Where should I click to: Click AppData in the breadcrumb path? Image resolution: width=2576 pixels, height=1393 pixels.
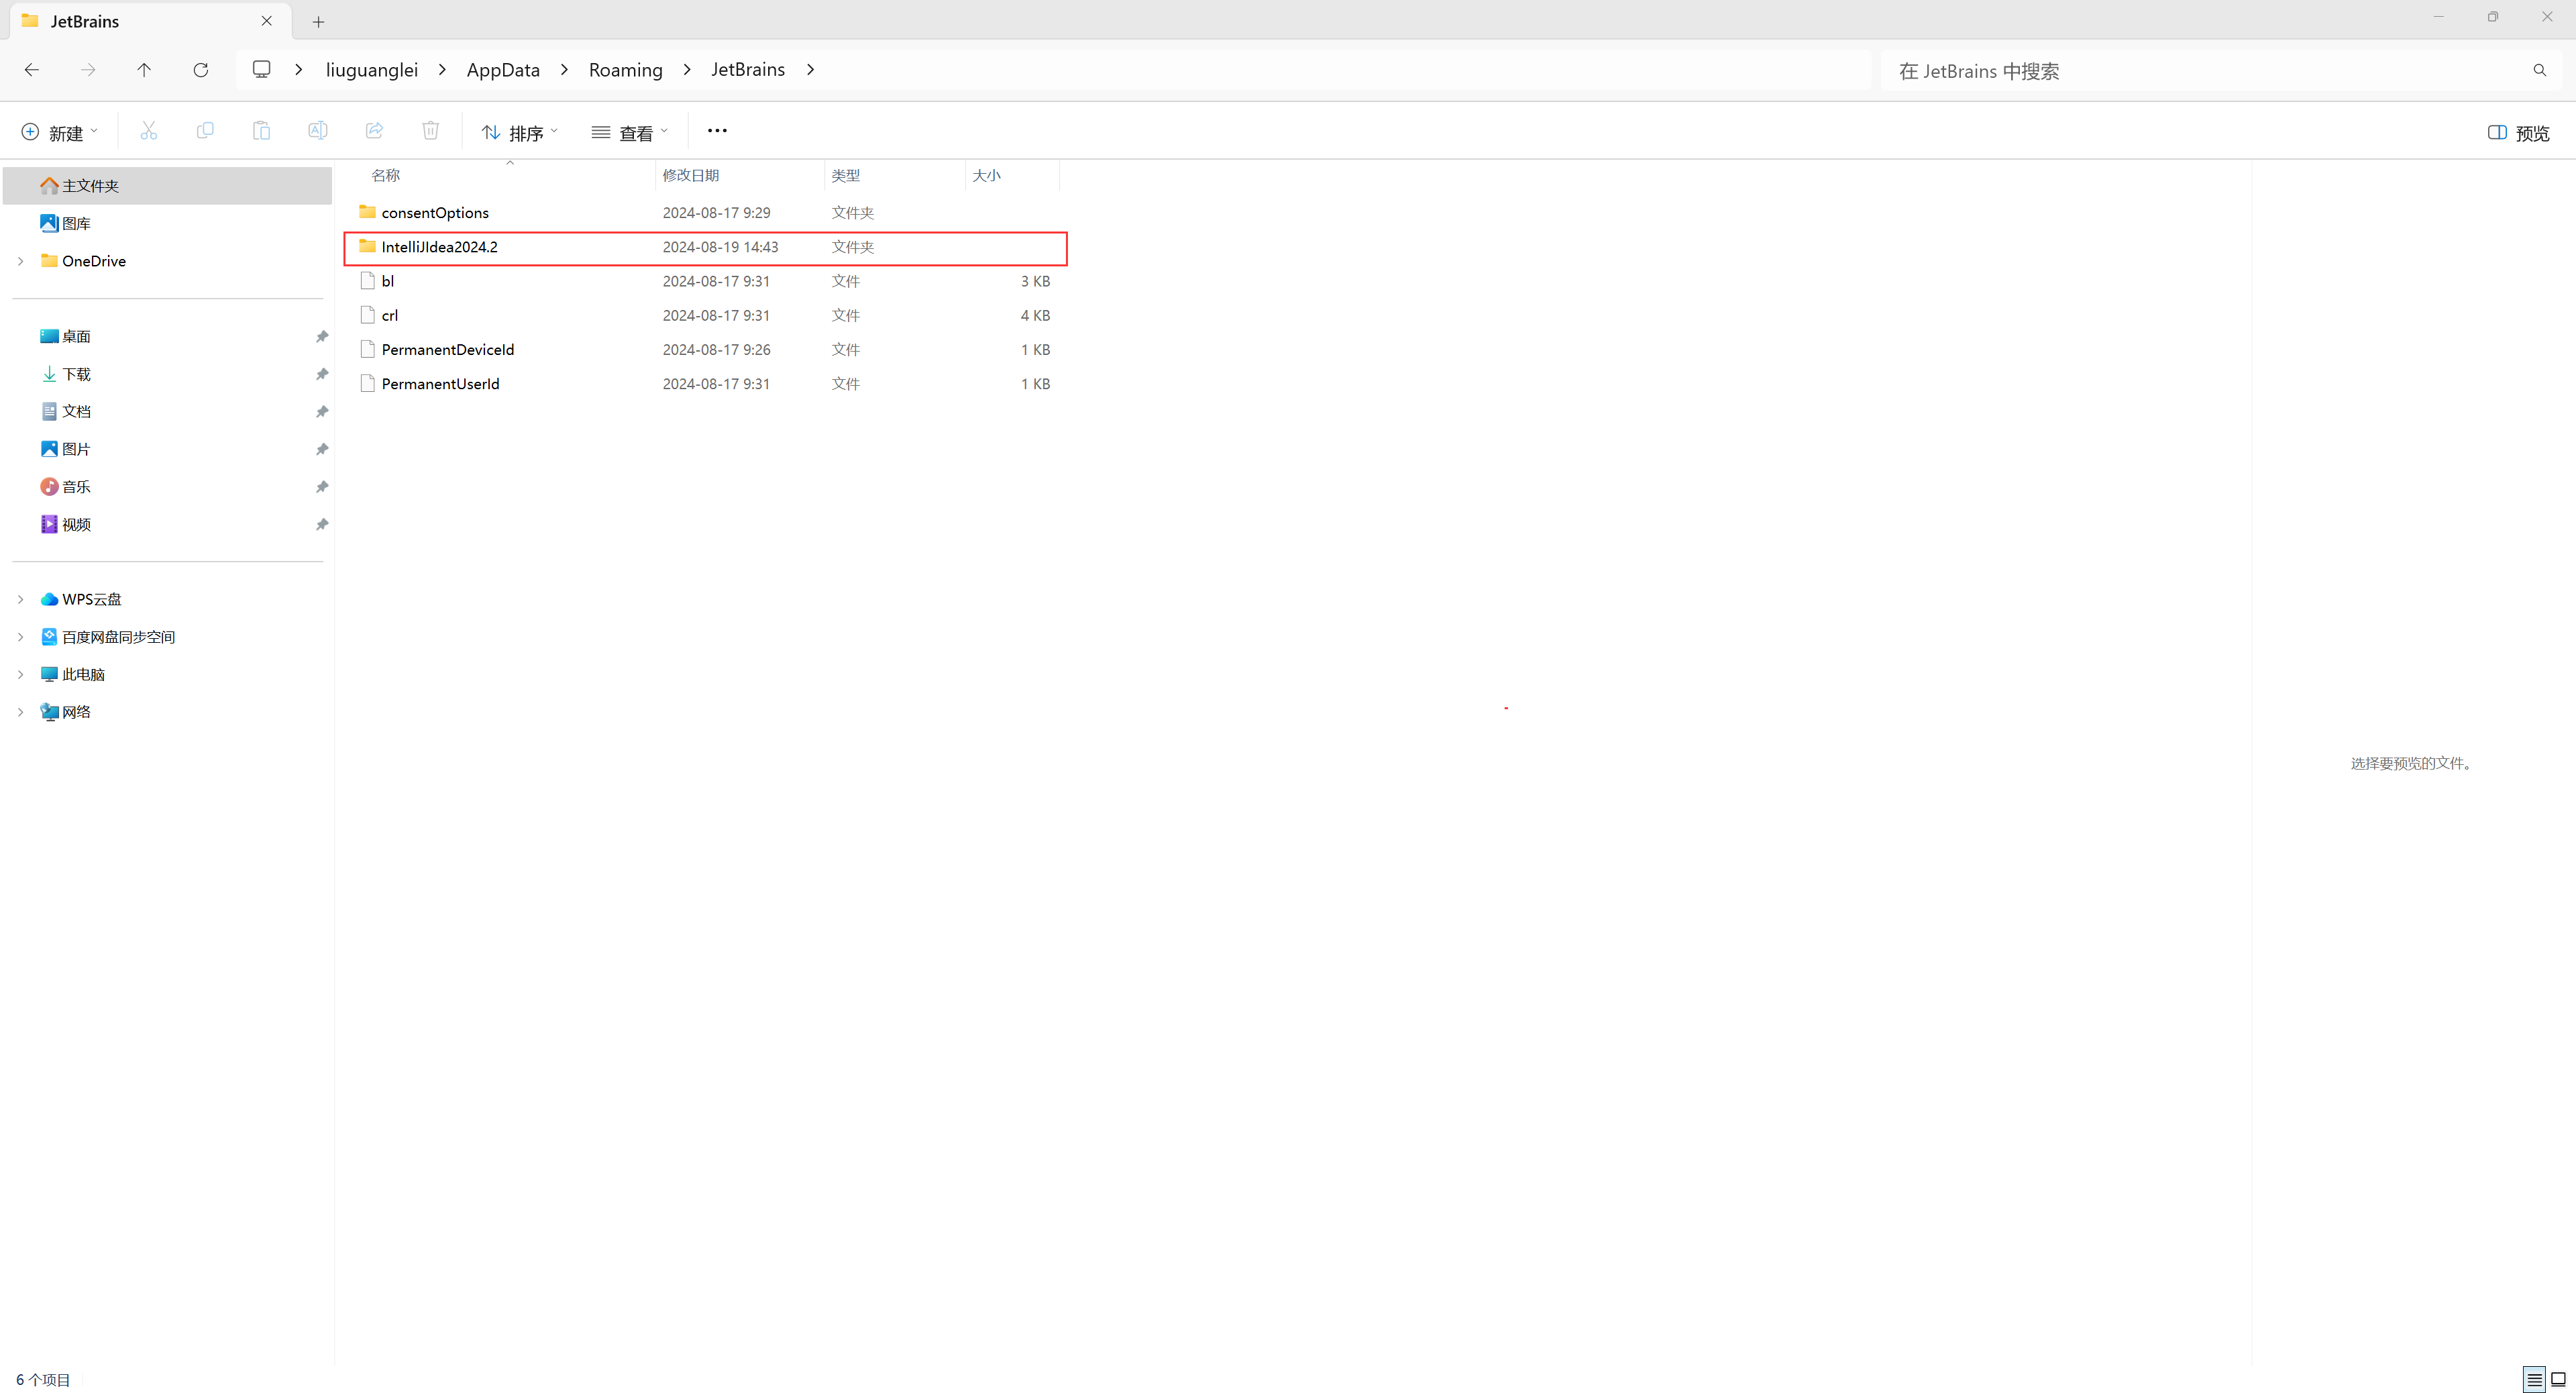[503, 70]
